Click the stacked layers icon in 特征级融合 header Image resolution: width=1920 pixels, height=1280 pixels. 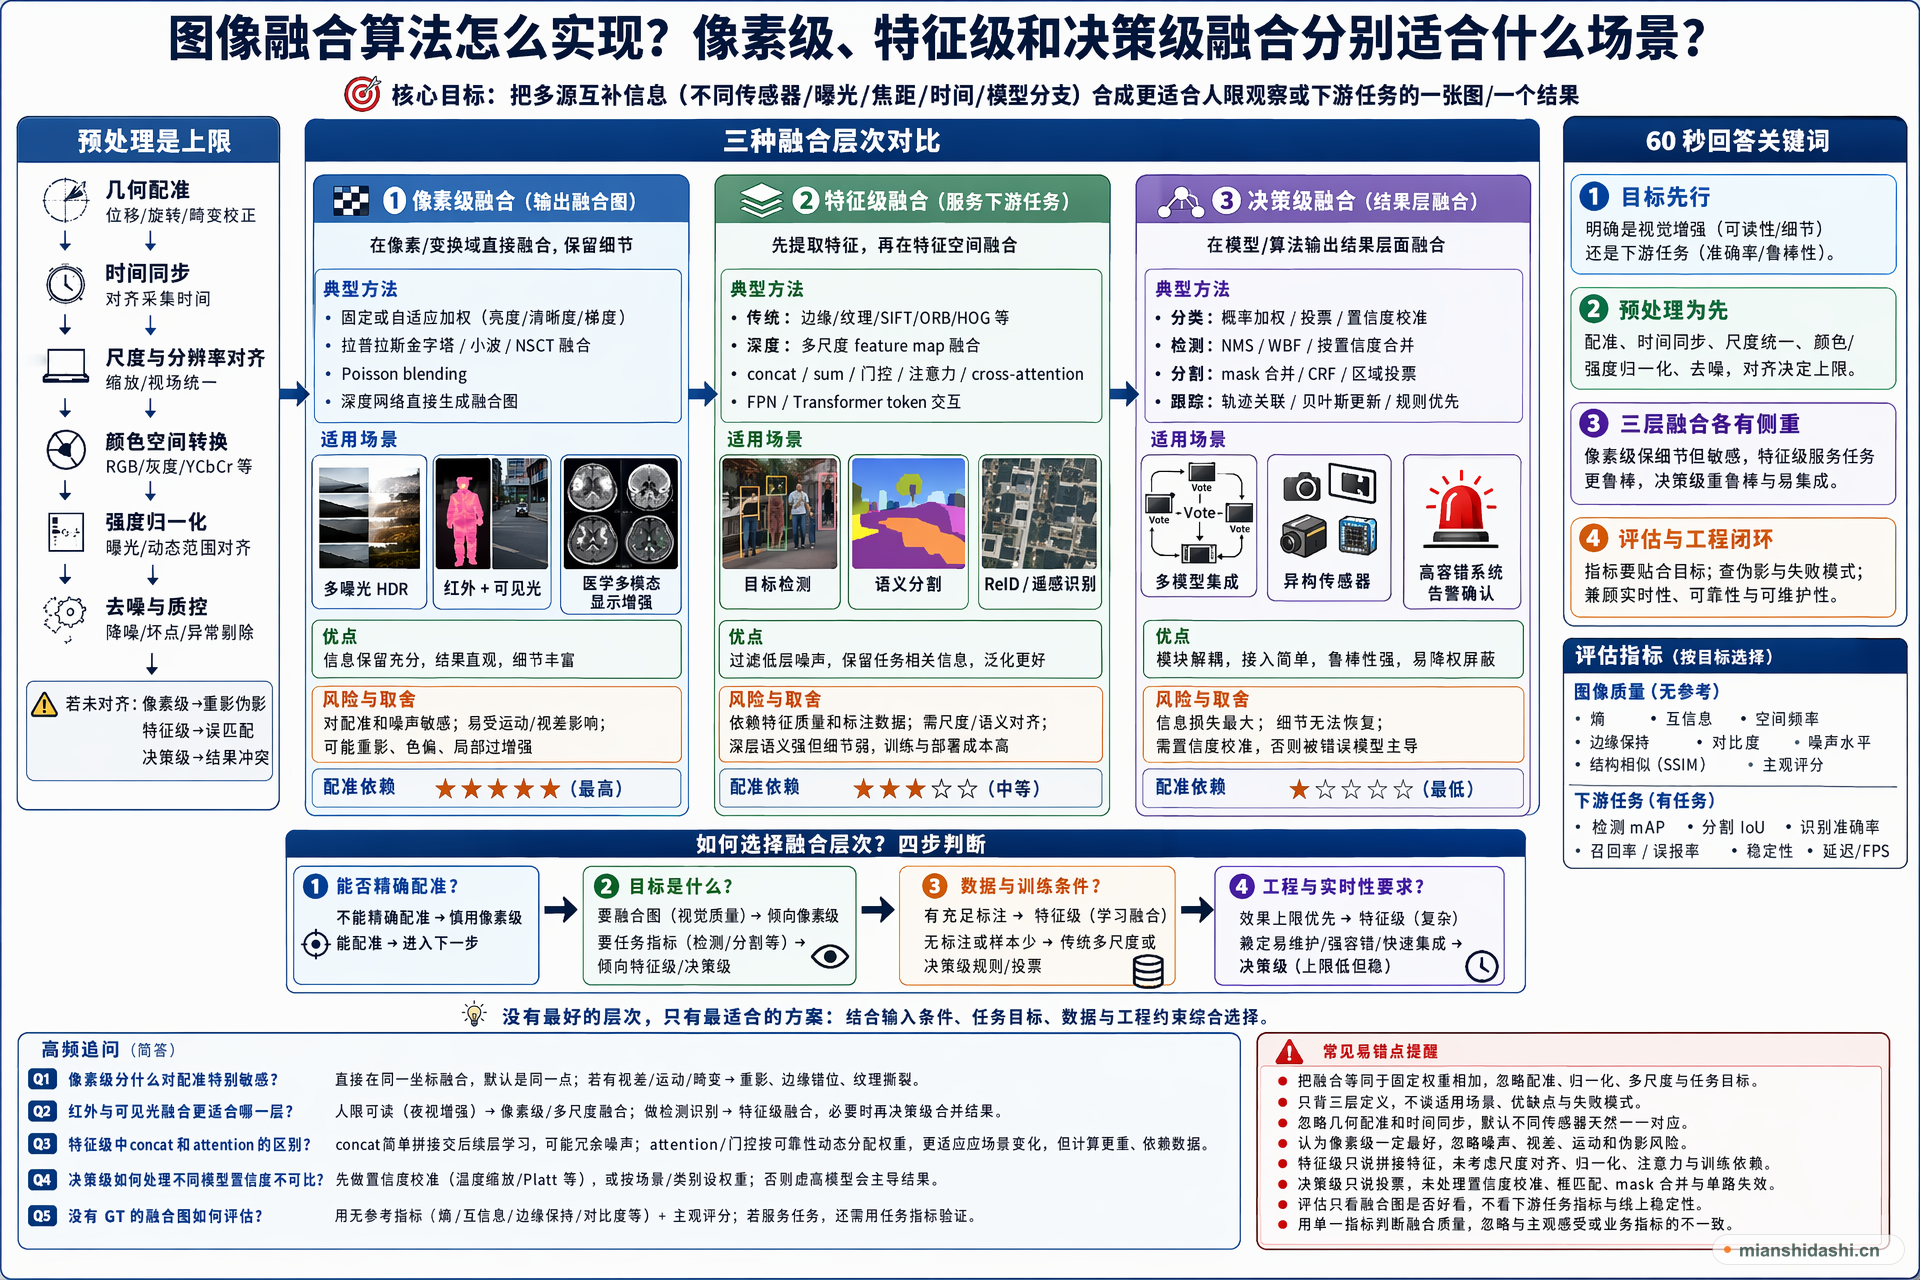(x=761, y=201)
